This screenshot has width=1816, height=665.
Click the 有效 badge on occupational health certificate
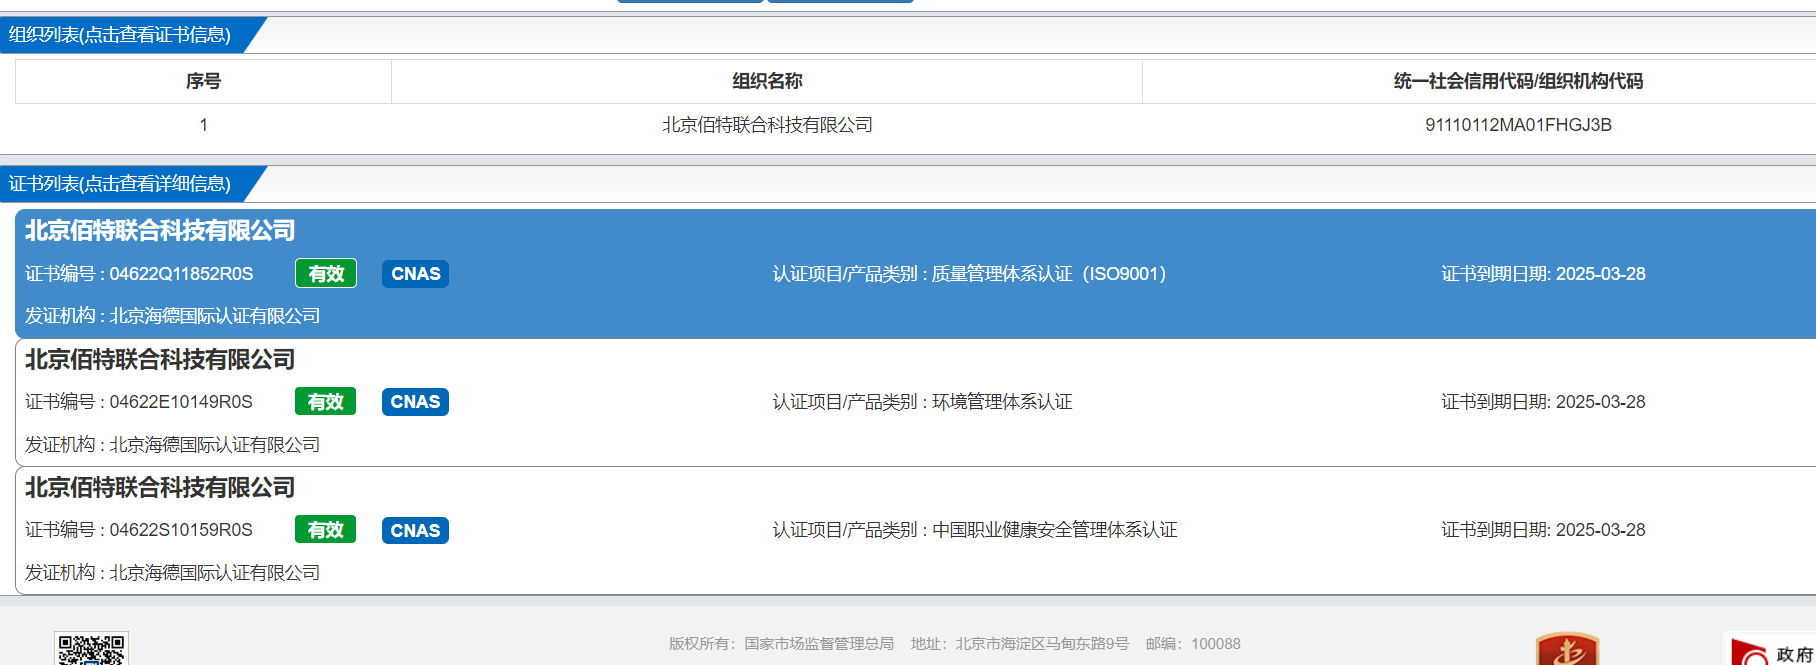(326, 530)
